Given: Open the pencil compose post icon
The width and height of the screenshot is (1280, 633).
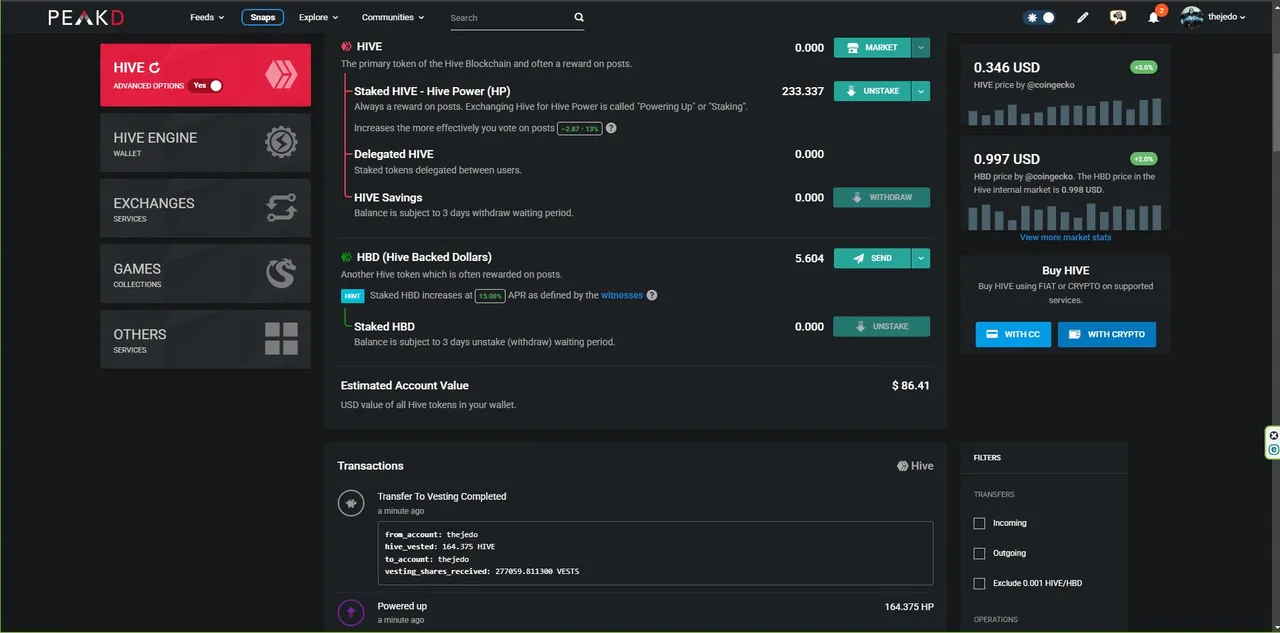Looking at the screenshot, I should tap(1082, 17).
